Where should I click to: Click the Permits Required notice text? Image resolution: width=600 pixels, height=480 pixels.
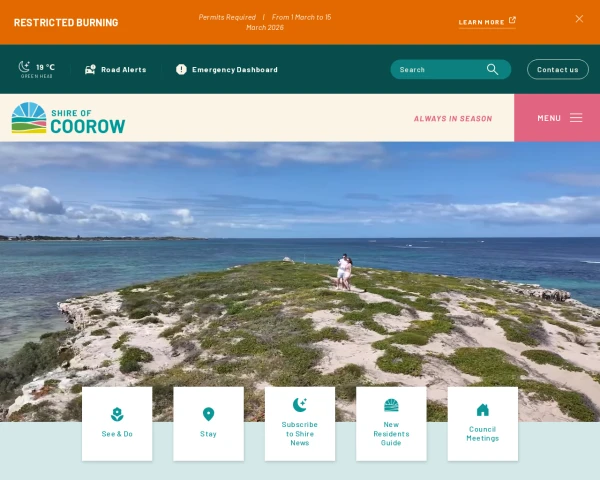click(265, 22)
